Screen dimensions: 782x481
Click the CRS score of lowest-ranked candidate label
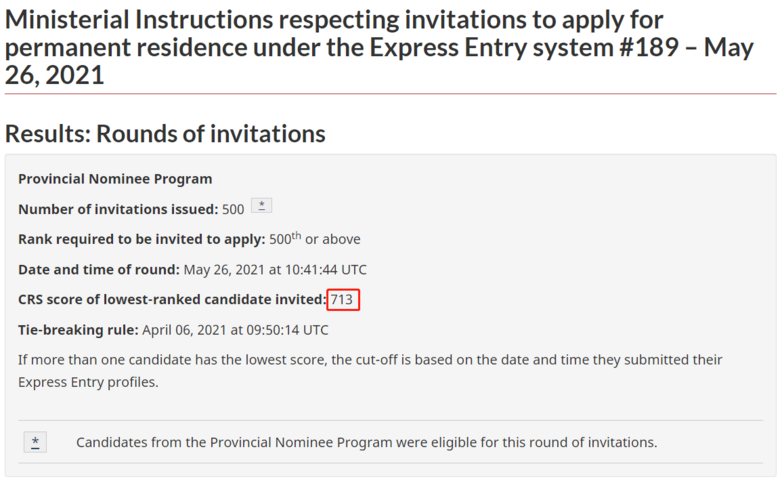click(x=172, y=299)
